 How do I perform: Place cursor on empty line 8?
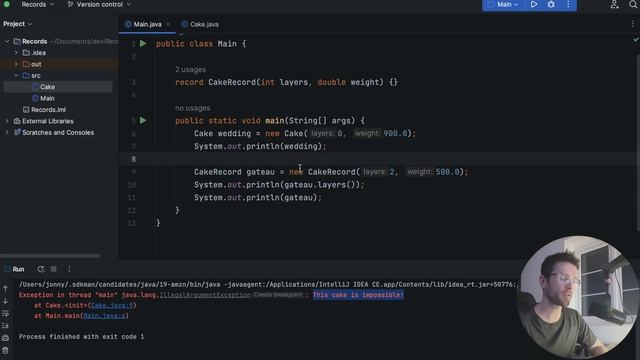(x=380, y=159)
